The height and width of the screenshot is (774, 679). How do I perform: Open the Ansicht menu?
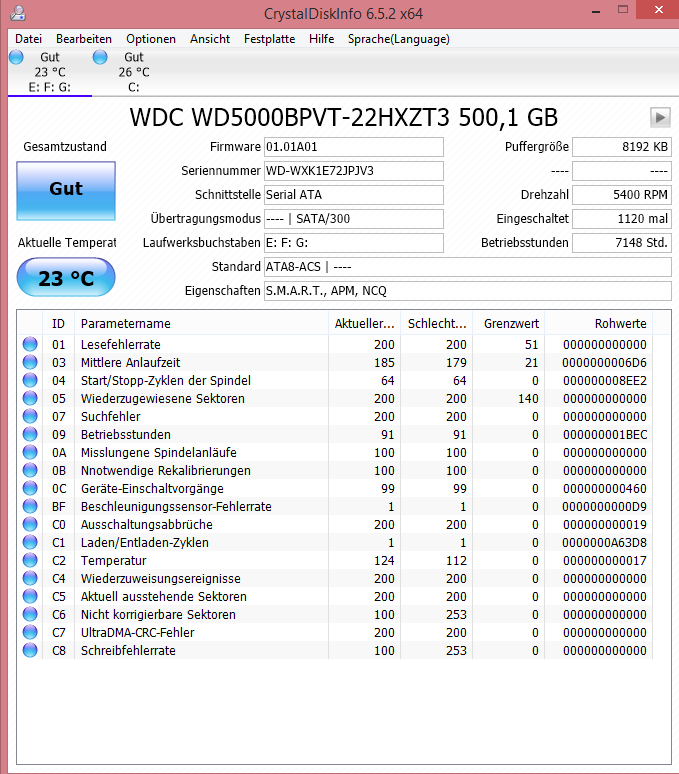210,39
